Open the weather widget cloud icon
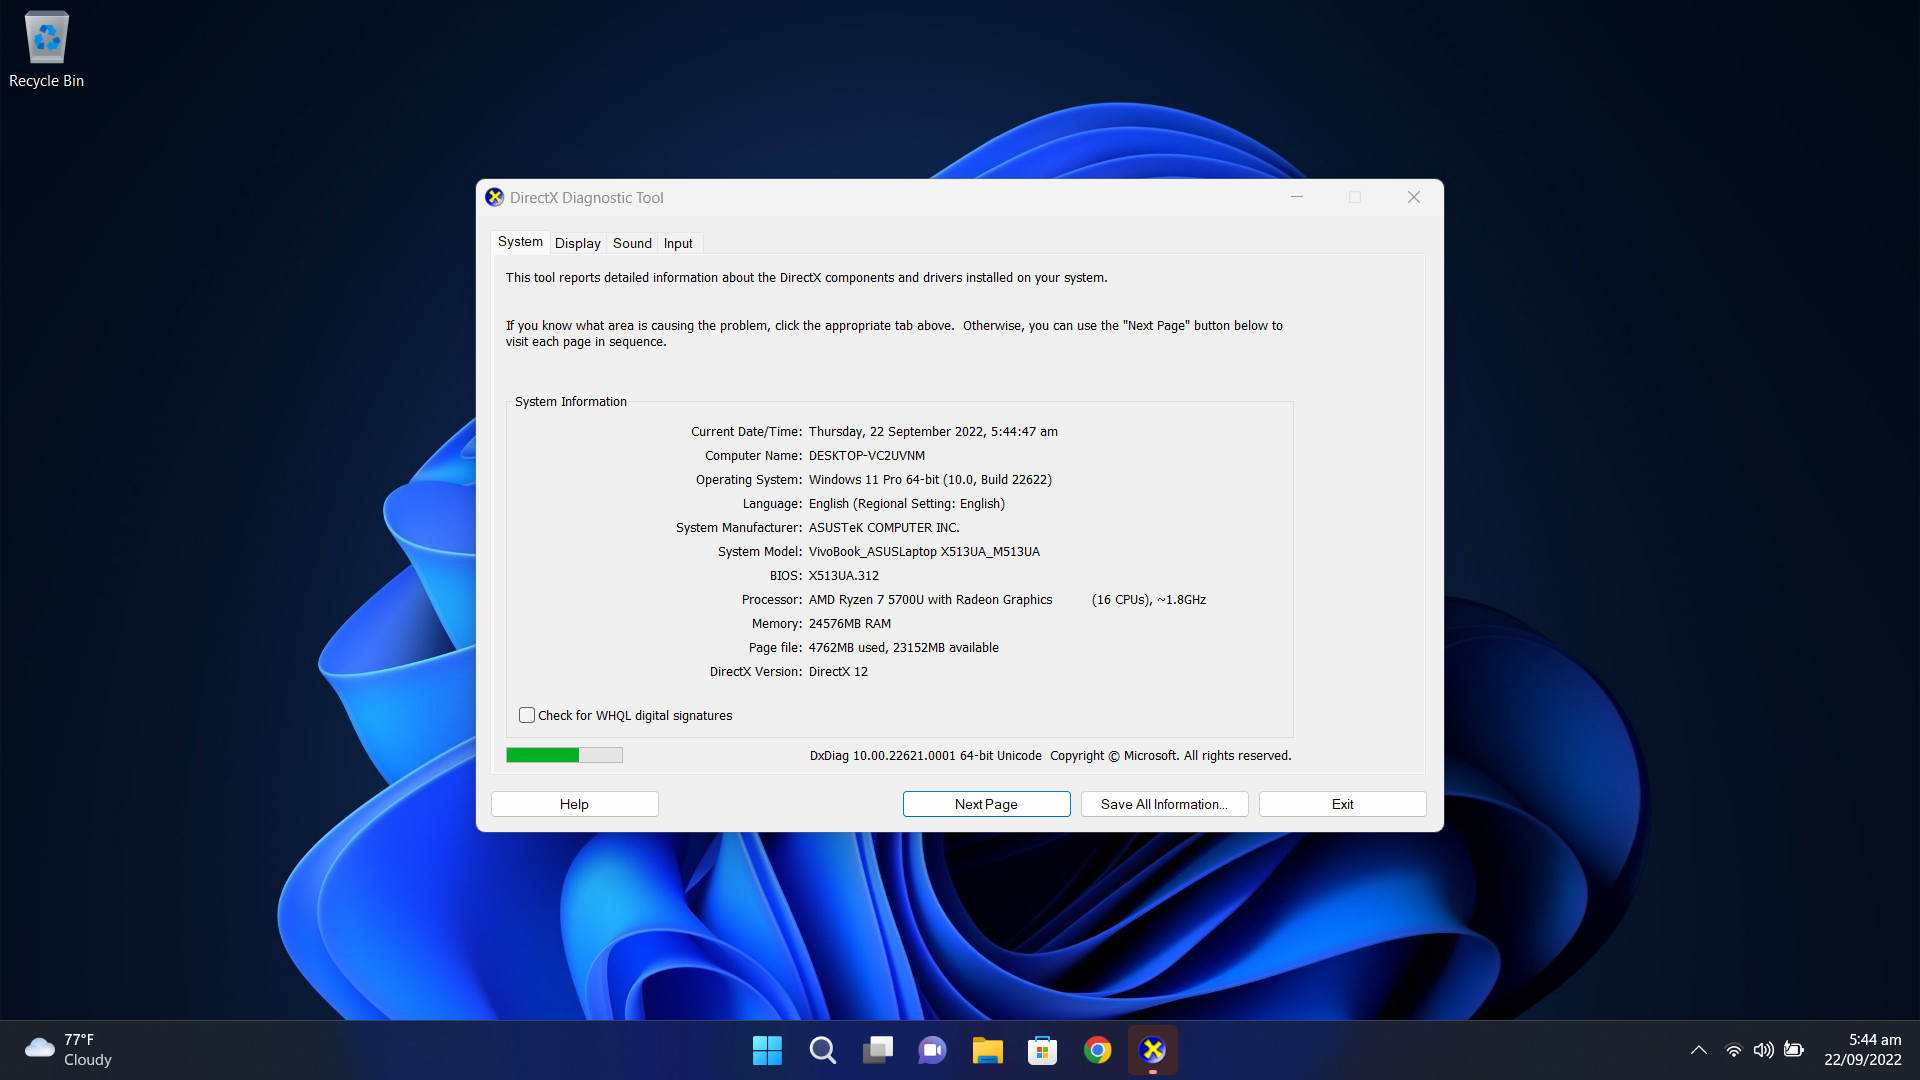Viewport: 1920px width, 1080px height. (x=40, y=1048)
